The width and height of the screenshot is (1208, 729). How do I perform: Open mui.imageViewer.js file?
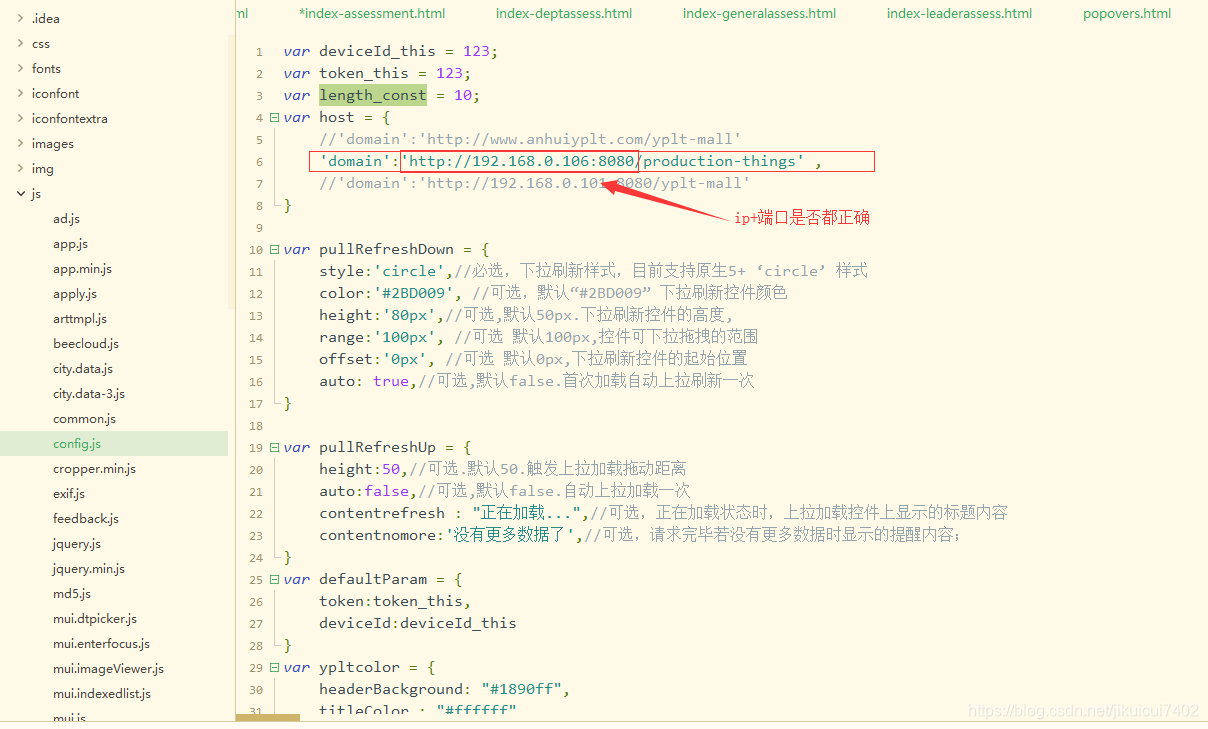click(x=108, y=669)
